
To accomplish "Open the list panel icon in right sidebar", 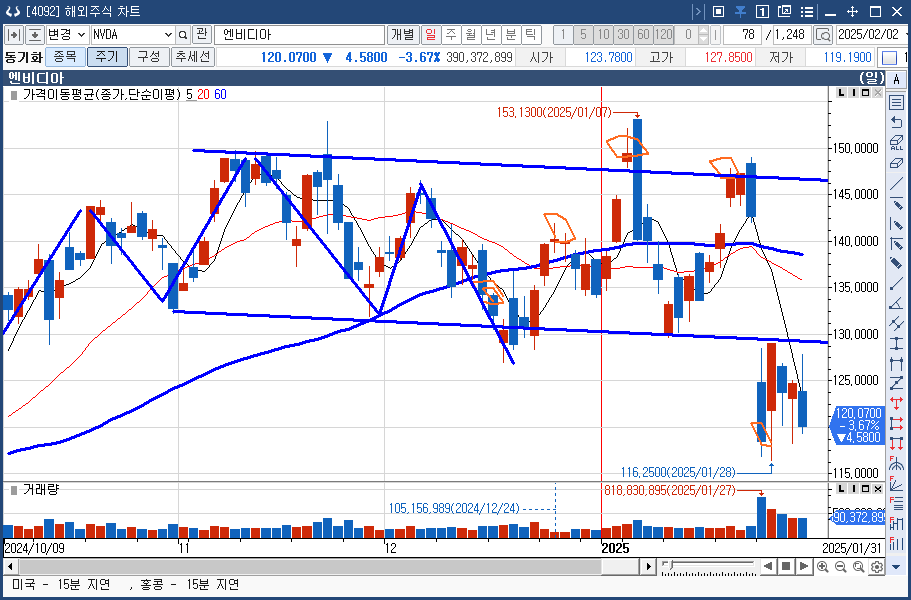I will tap(896, 102).
